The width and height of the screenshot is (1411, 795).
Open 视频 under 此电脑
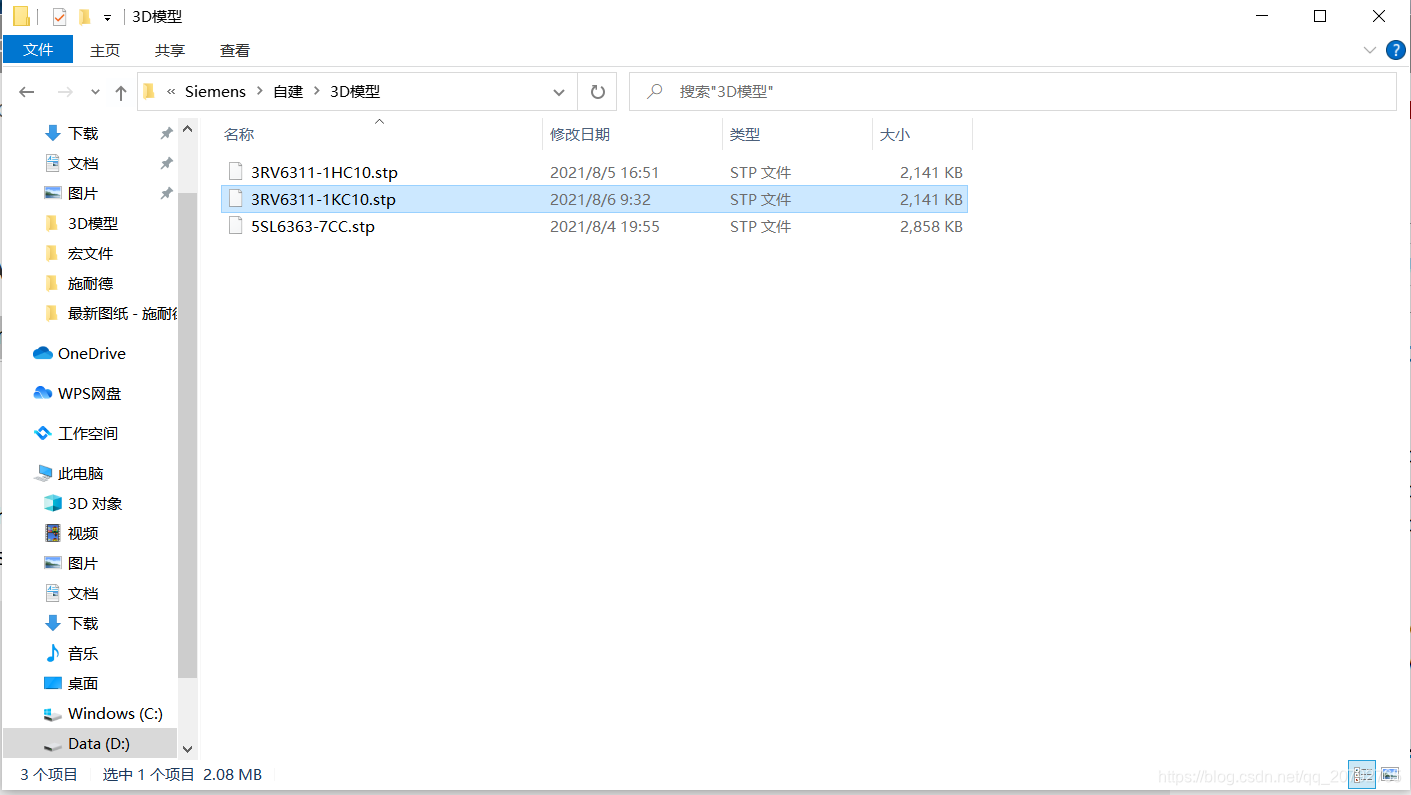coord(83,533)
